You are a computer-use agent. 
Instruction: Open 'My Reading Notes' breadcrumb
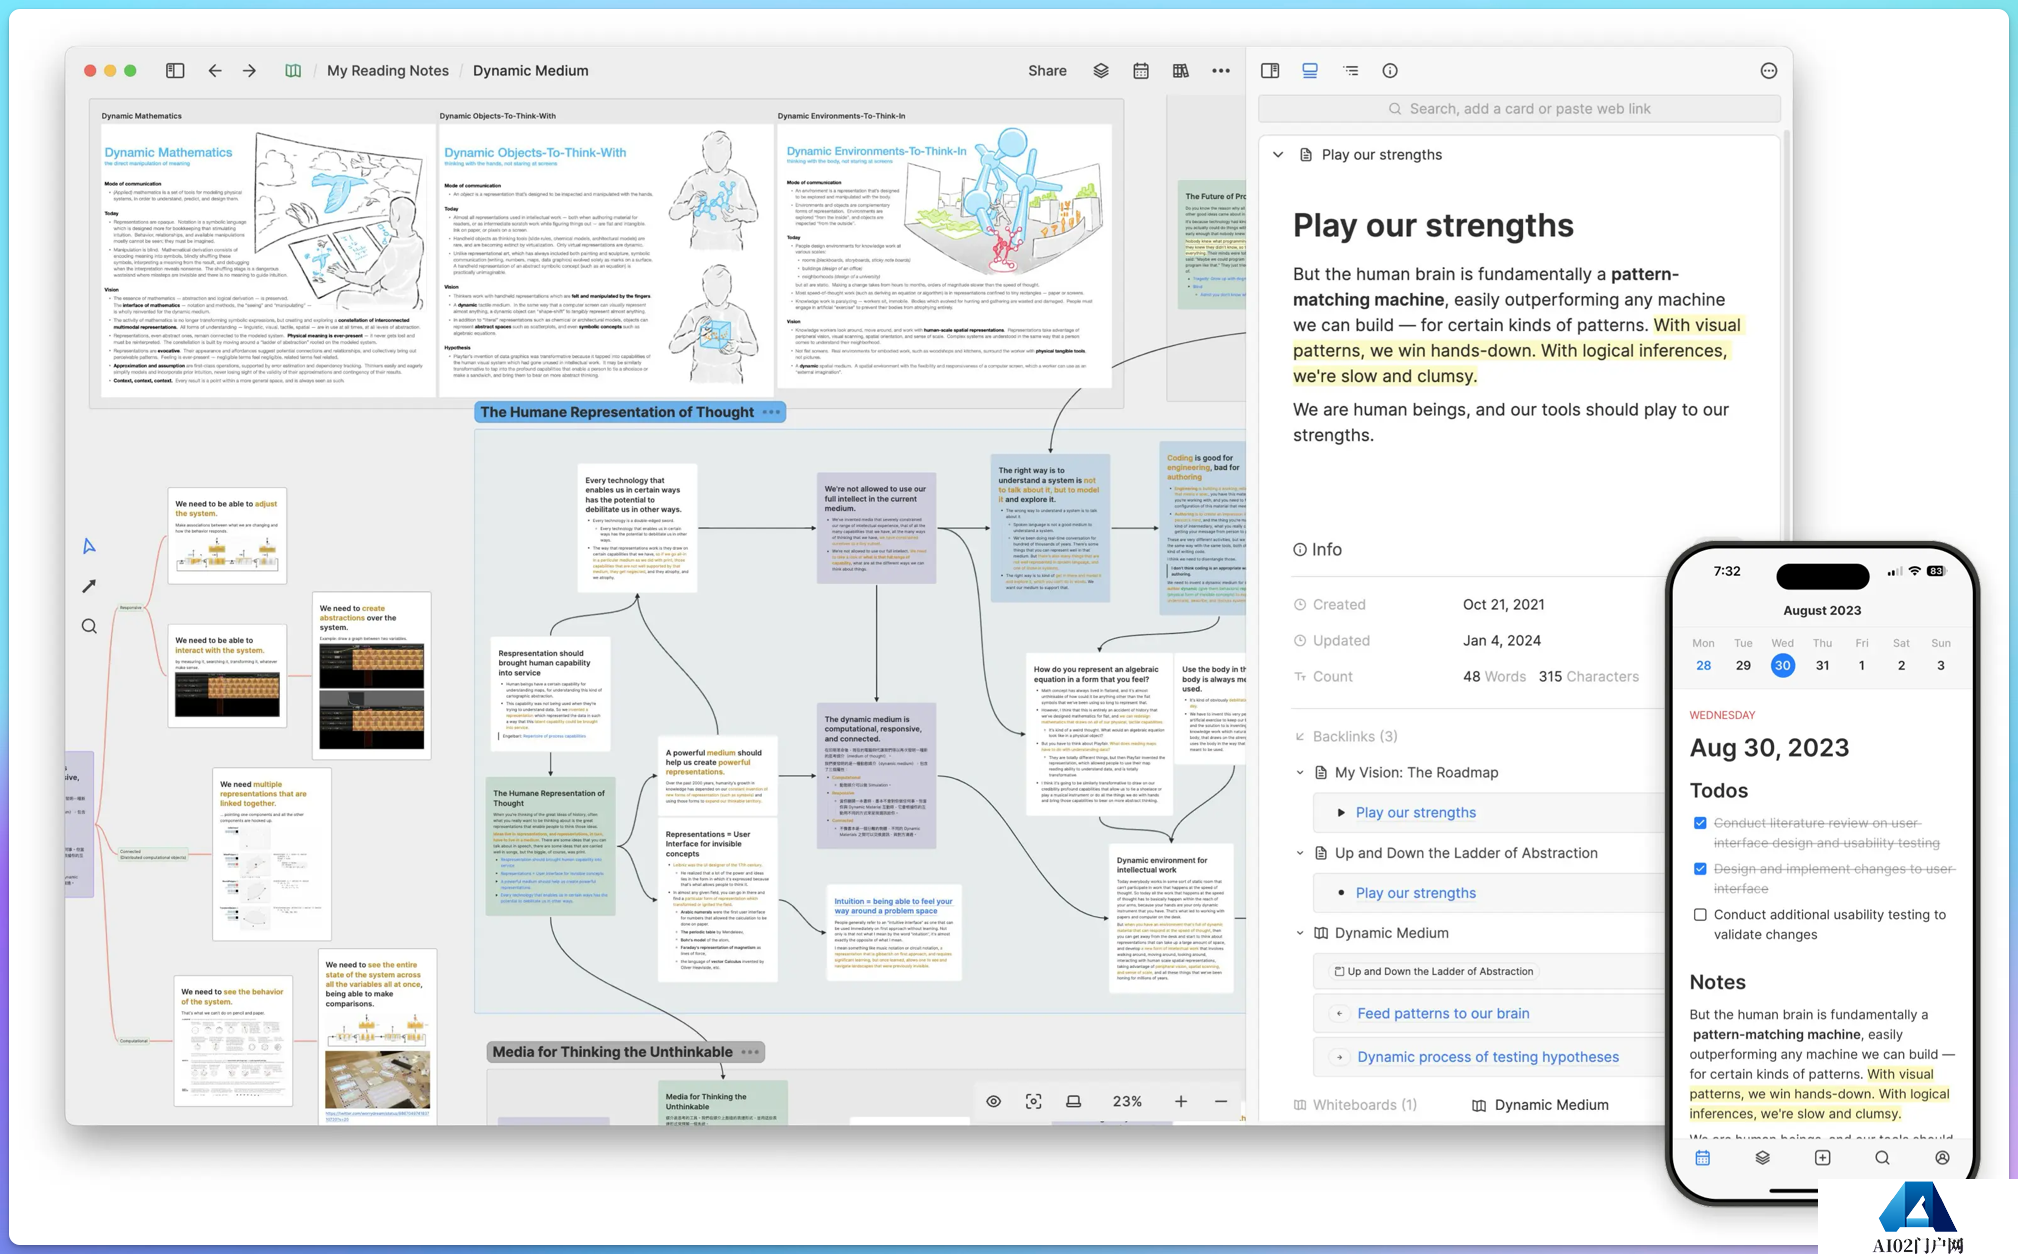point(388,71)
